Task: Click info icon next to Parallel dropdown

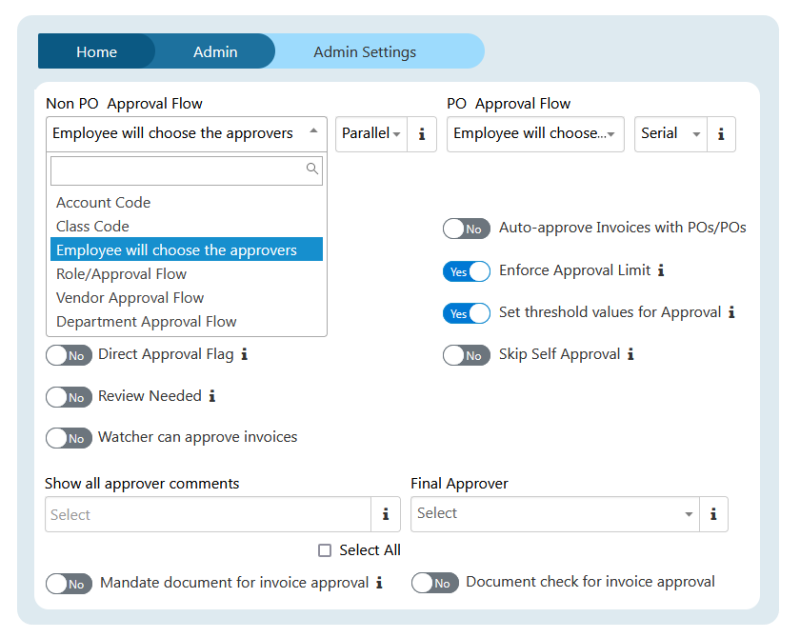Action: 421,134
